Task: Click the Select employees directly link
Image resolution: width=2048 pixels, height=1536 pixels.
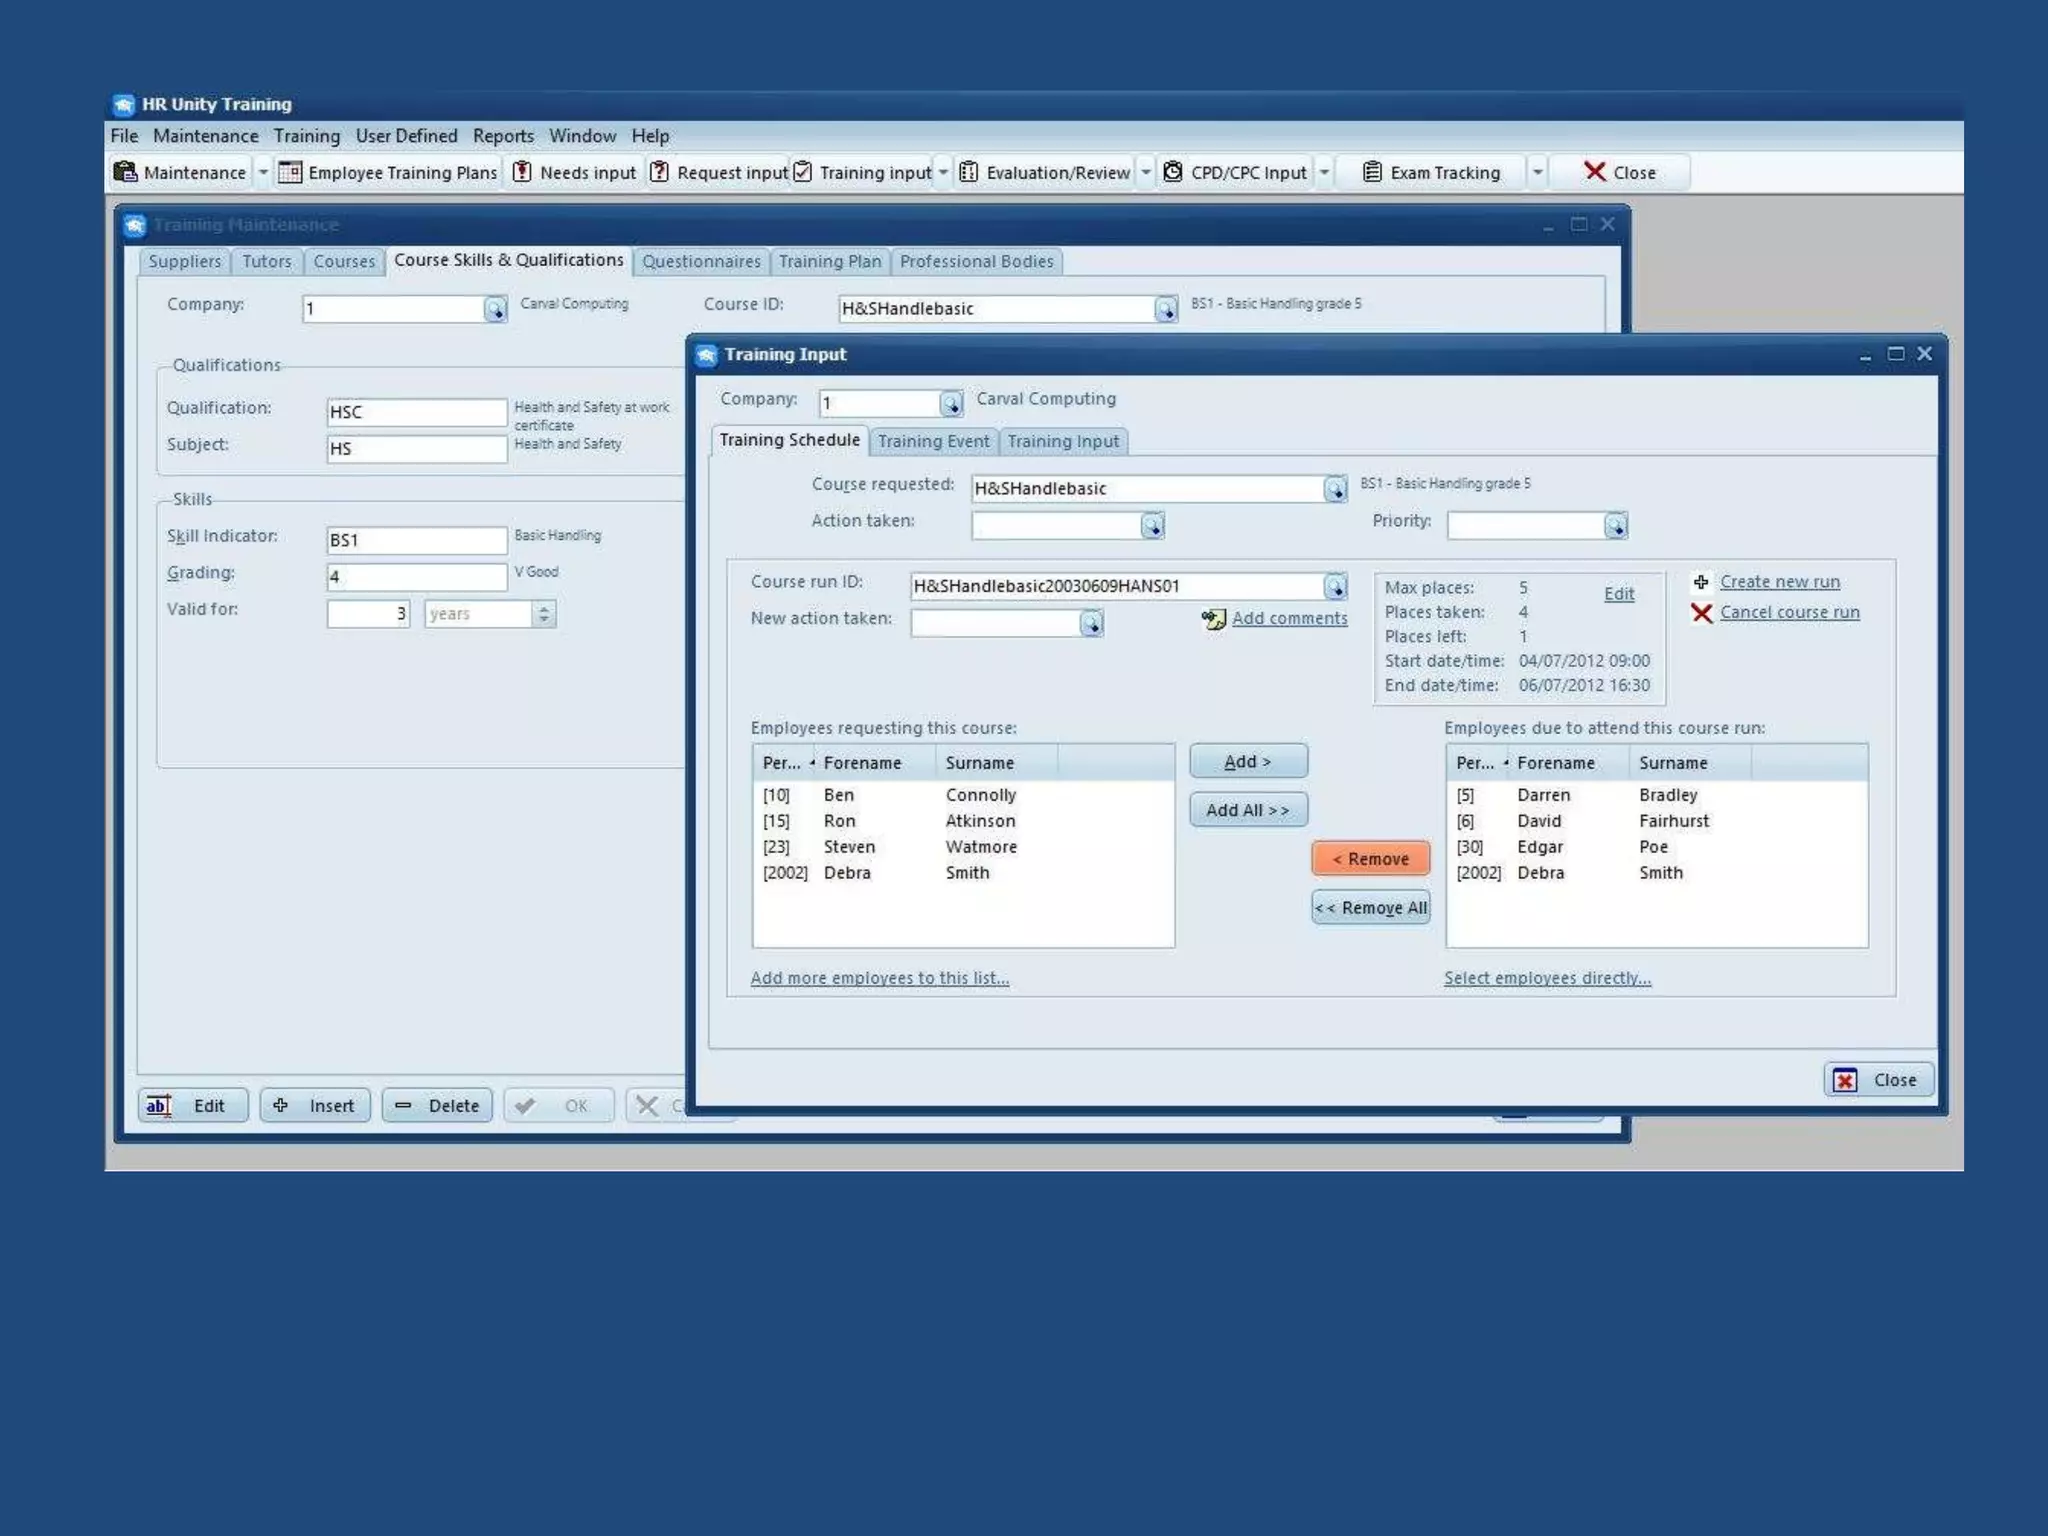Action: point(1546,978)
